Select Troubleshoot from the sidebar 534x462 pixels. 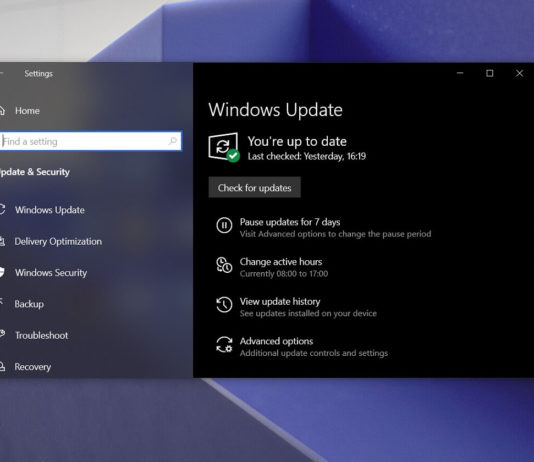click(42, 335)
